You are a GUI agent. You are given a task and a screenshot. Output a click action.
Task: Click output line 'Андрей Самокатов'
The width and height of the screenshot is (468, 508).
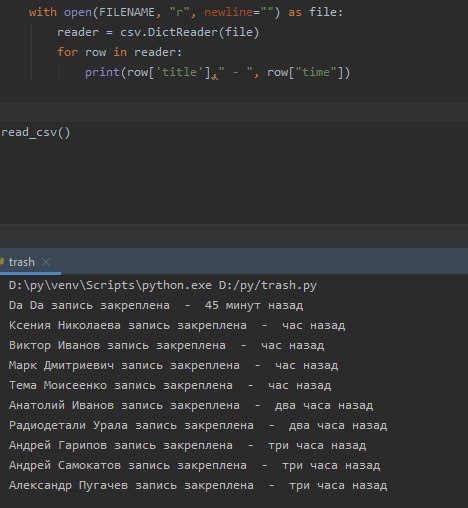coord(194,465)
